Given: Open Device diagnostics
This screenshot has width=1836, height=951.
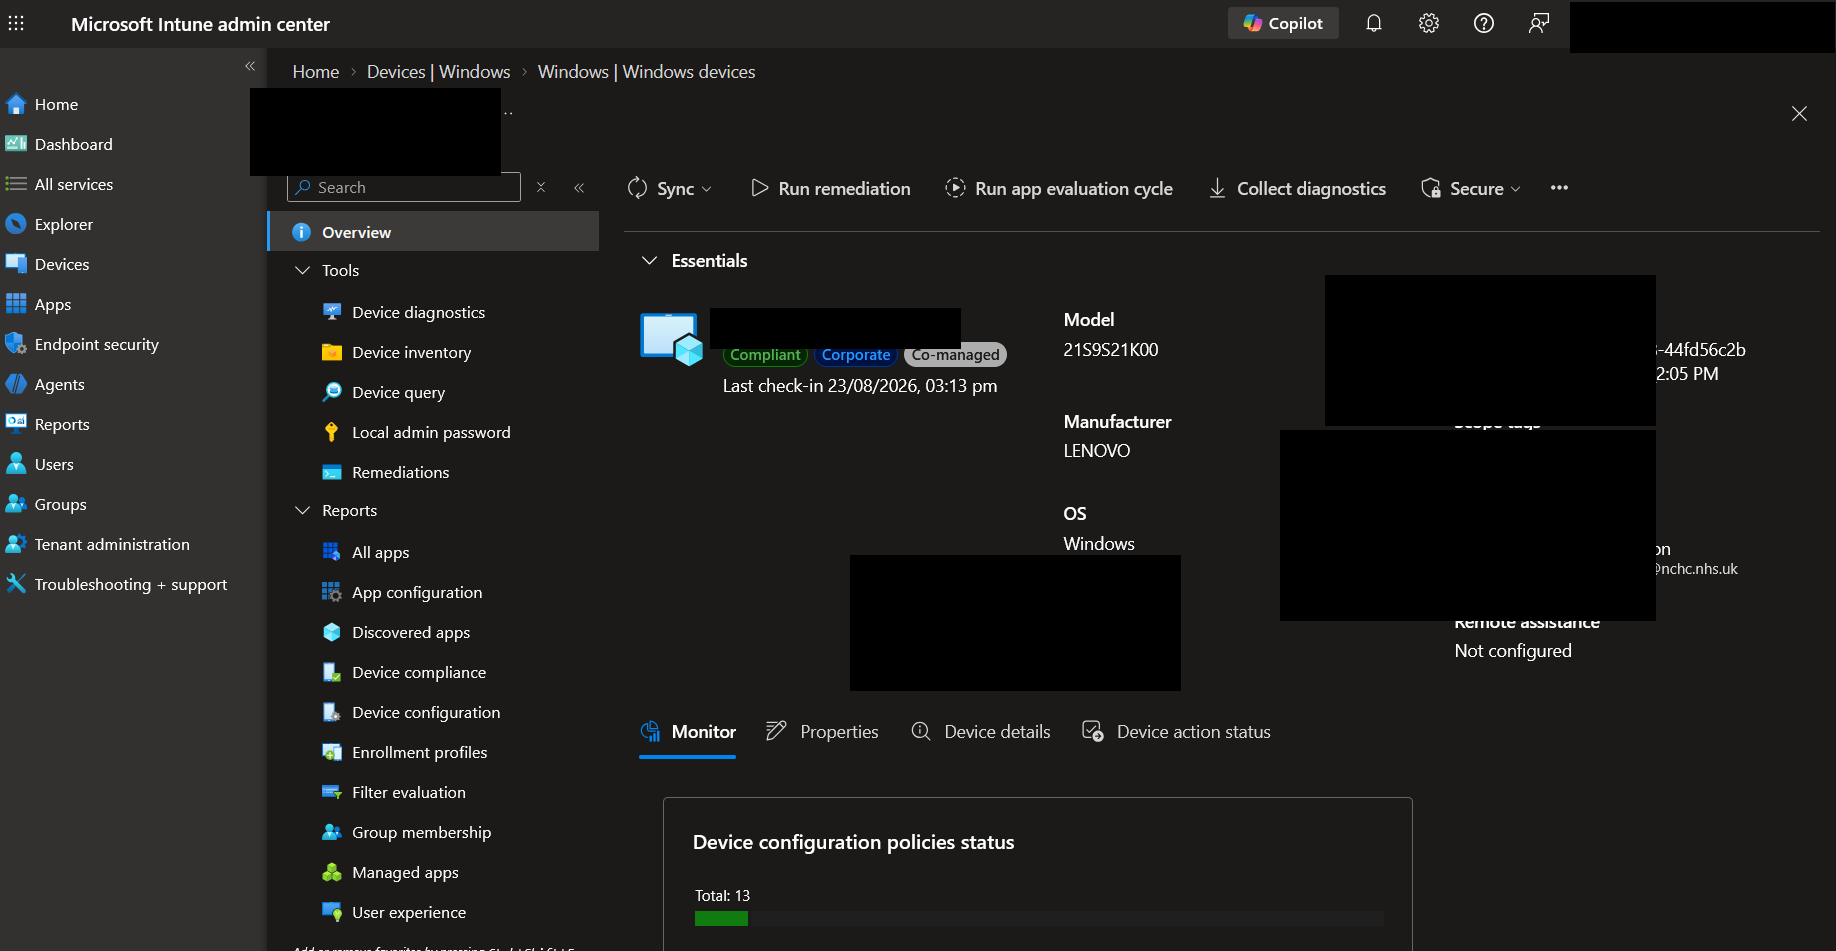Looking at the screenshot, I should pyautogui.click(x=418, y=312).
